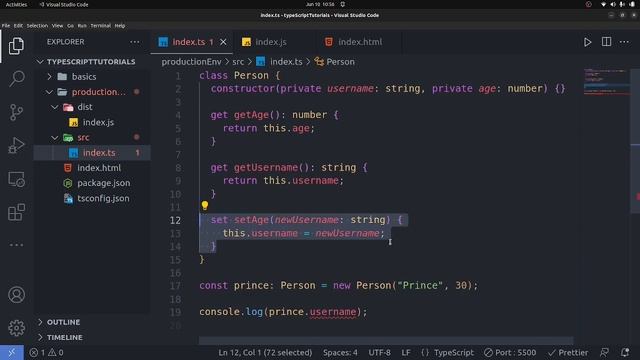
Task: Change UTF-8 file encoding
Action: pos(380,352)
